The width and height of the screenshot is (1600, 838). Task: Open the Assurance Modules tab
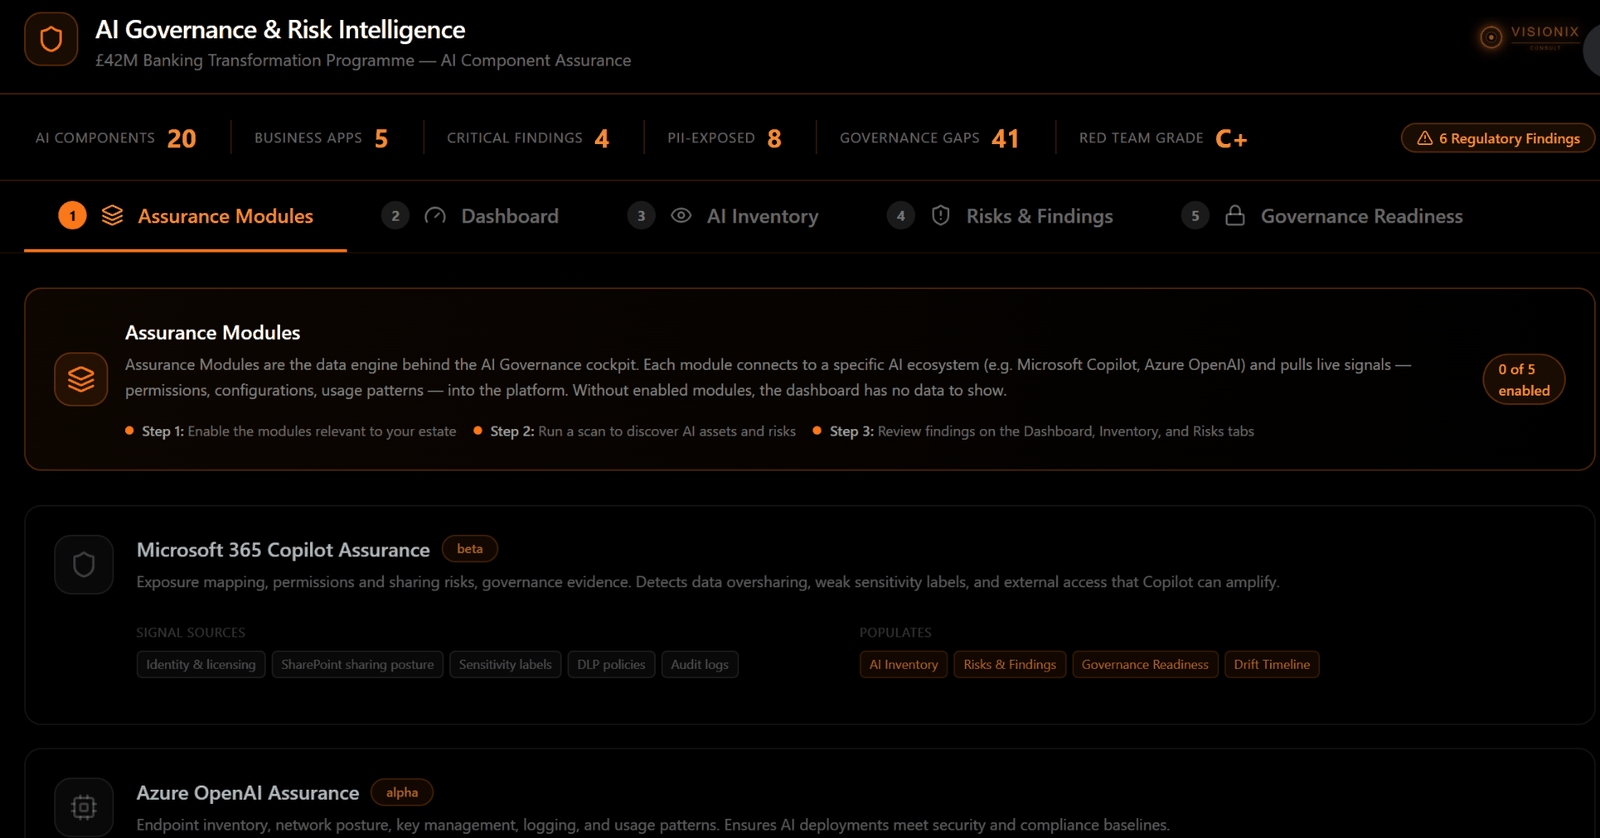point(186,216)
